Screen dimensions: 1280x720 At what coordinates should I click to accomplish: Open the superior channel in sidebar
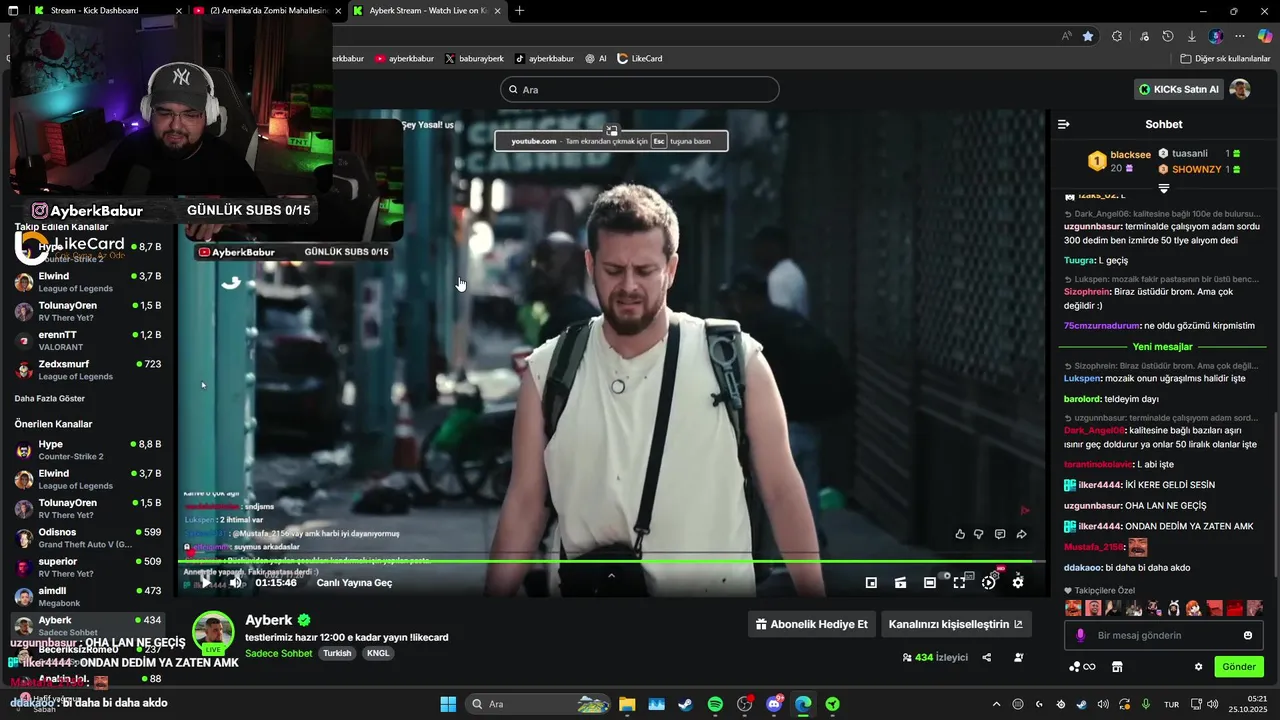(88, 567)
